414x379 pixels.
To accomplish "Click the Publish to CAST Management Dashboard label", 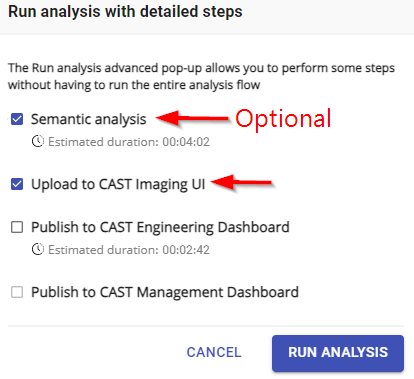I will pyautogui.click(x=165, y=292).
